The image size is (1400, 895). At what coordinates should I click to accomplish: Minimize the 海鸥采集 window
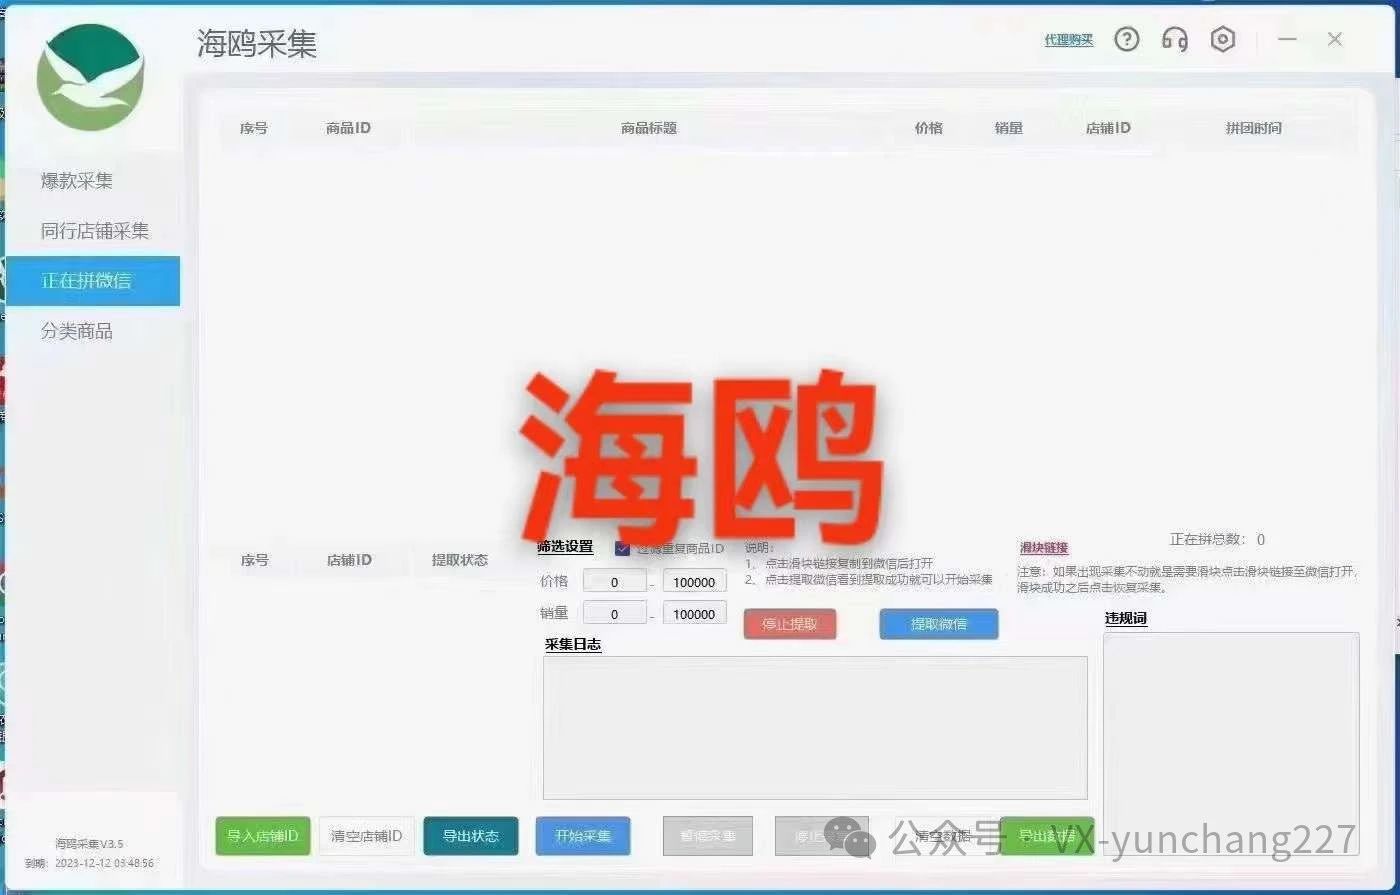(x=1288, y=39)
